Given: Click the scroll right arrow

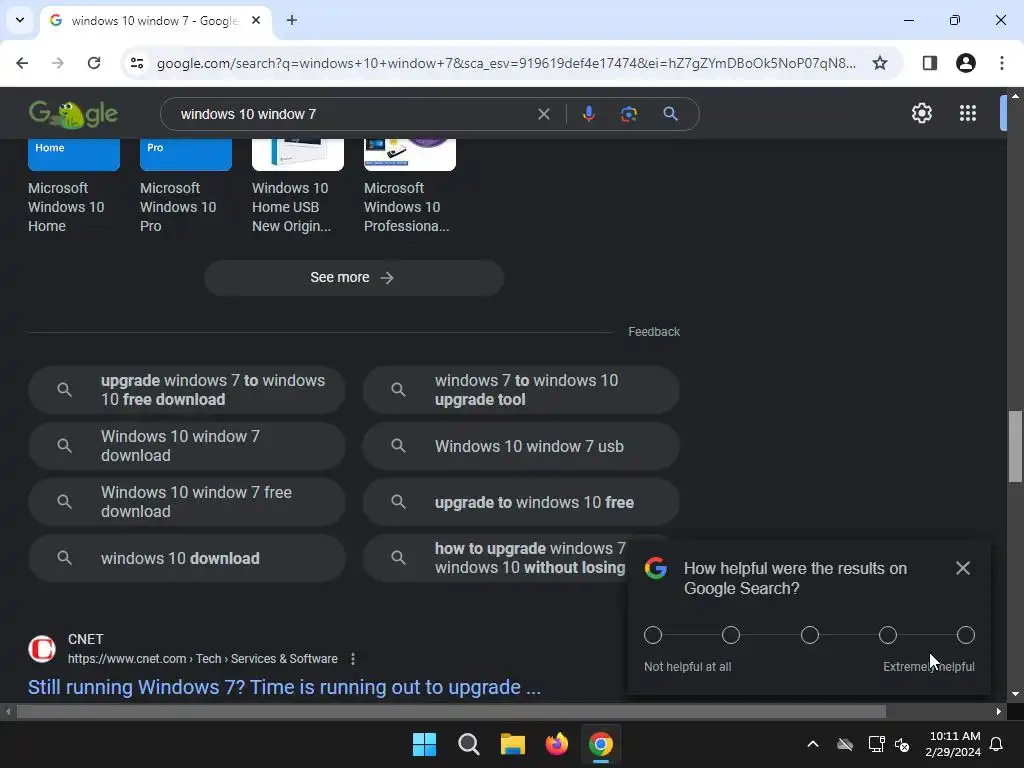Looking at the screenshot, I should point(999,711).
